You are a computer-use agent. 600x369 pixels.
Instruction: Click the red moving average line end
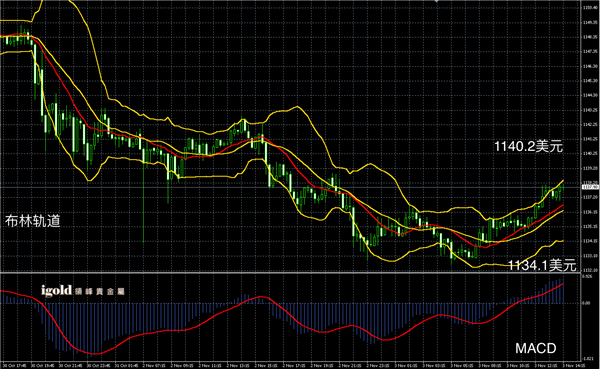point(562,206)
